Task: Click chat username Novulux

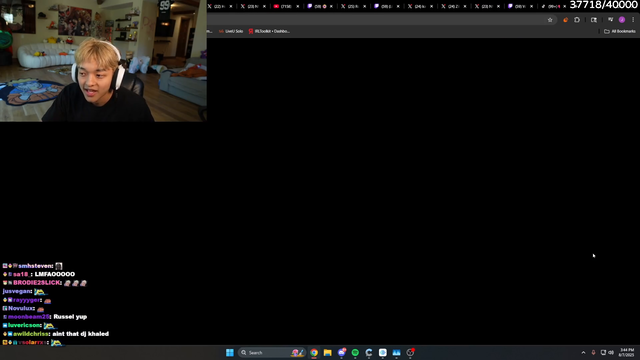Action: tap(21, 309)
